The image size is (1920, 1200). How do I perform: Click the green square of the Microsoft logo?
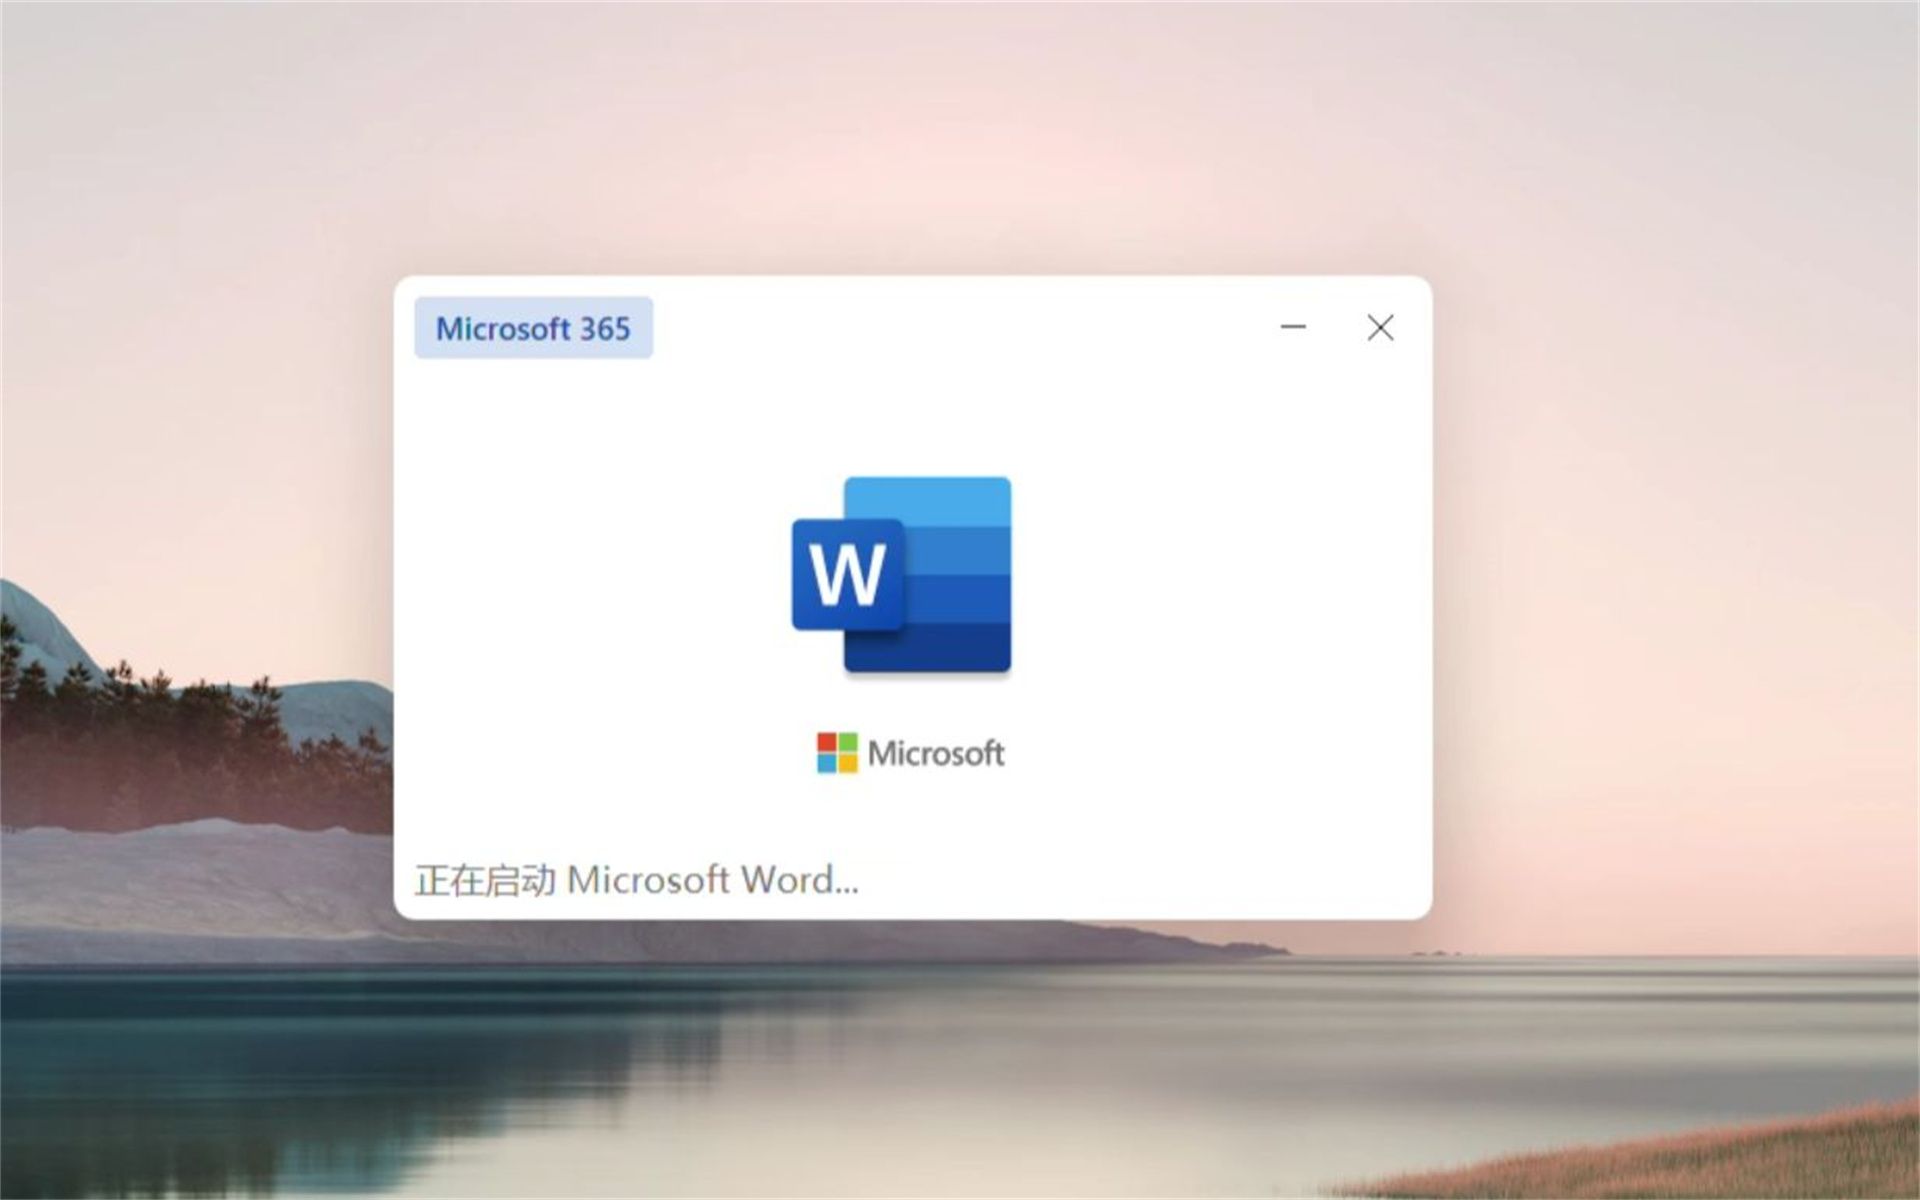[847, 742]
